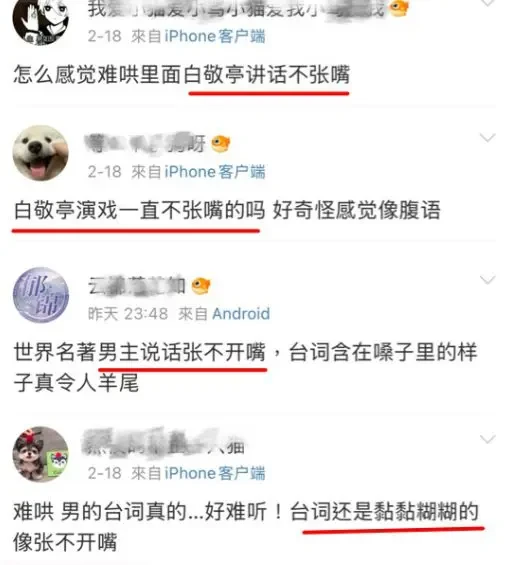
Task: Open the anime girl avatar profile
Action: pos(40,20)
